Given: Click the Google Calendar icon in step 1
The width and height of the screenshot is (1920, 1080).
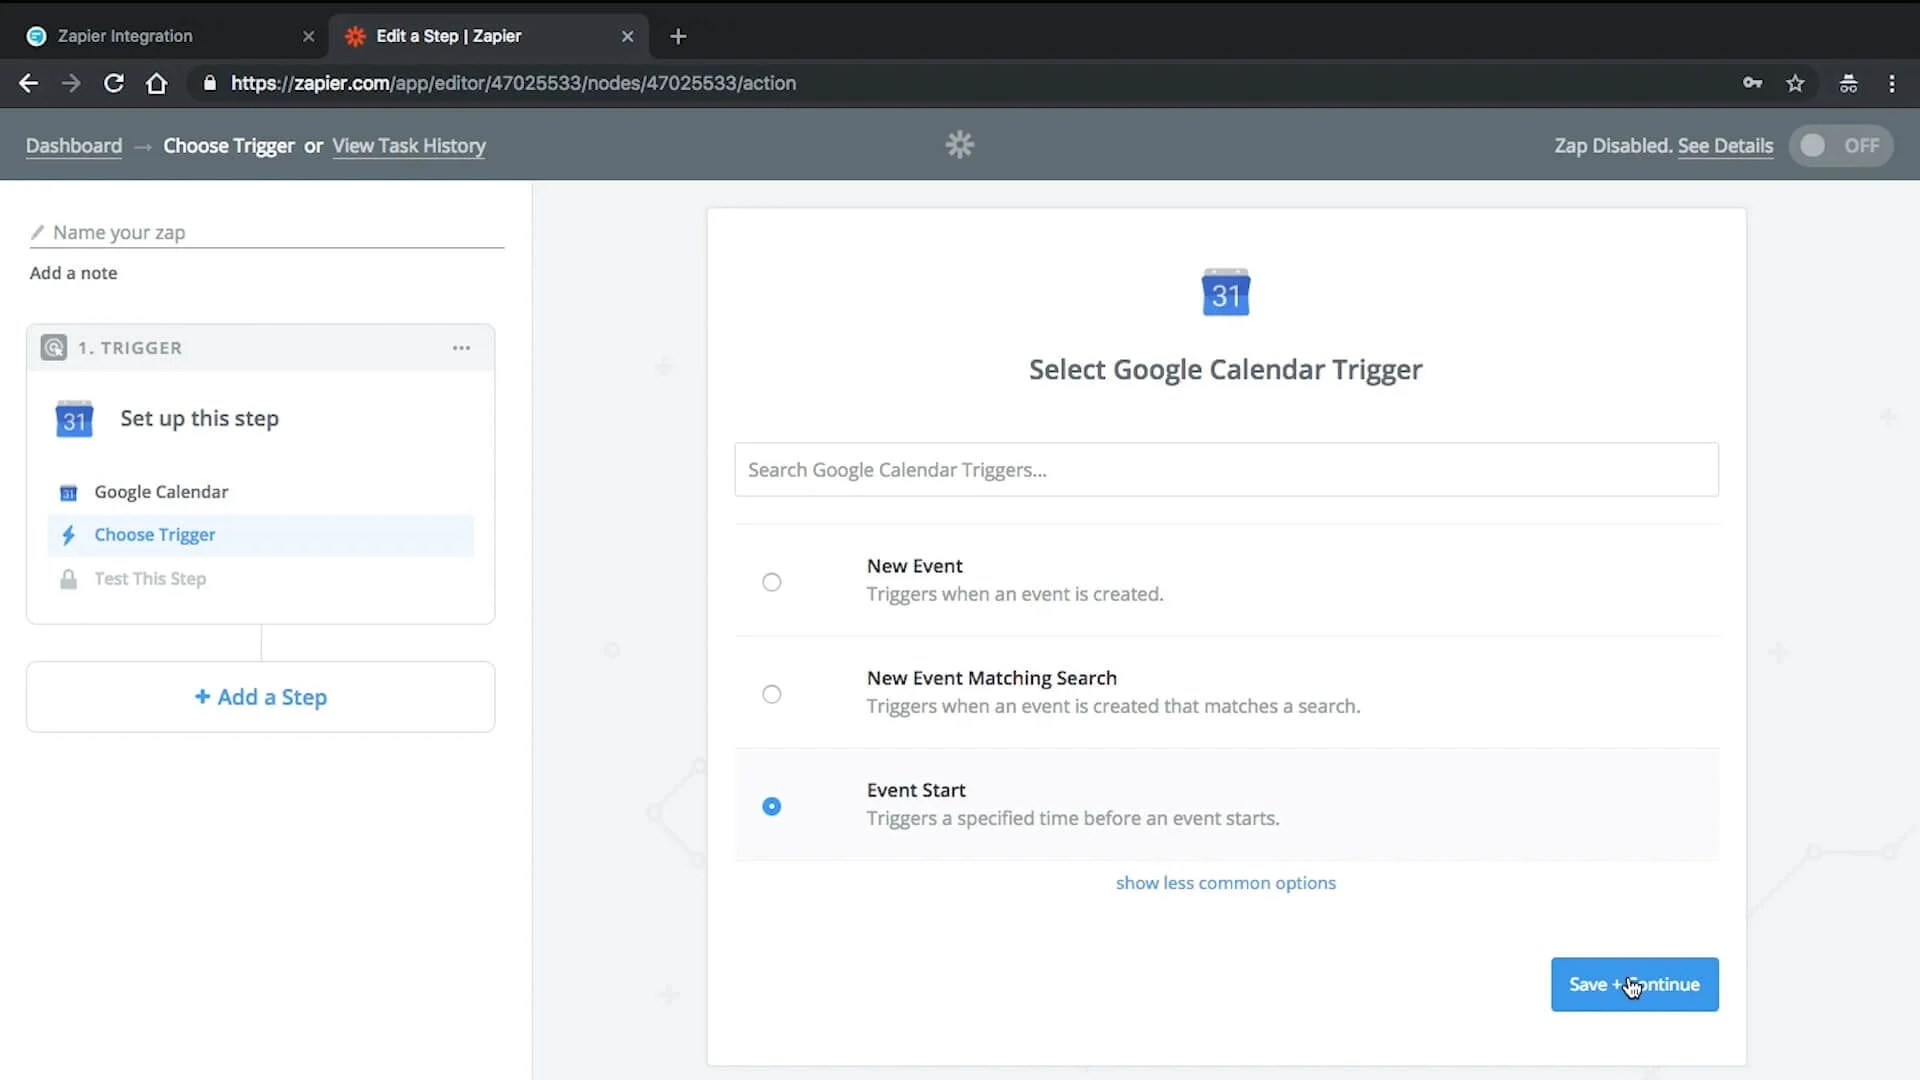Looking at the screenshot, I should (68, 492).
